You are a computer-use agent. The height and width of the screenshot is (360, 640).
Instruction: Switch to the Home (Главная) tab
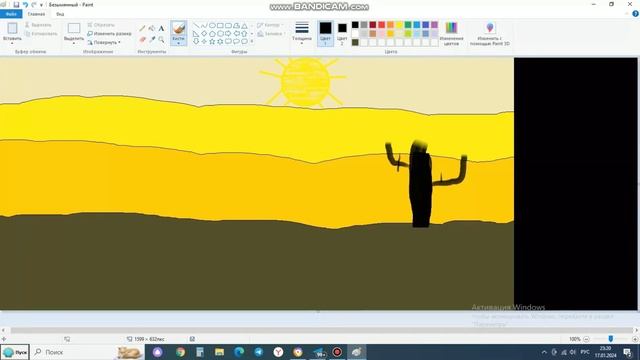[36, 14]
